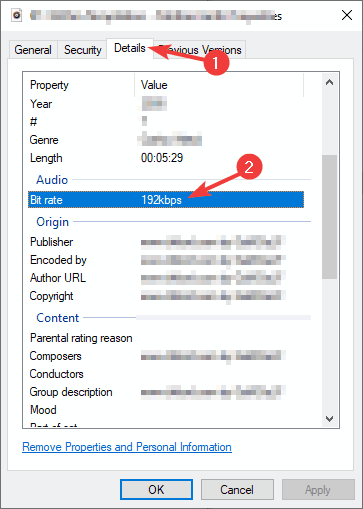The height and width of the screenshot is (509, 363).
Task: Select the Details tab
Action: 130,48
